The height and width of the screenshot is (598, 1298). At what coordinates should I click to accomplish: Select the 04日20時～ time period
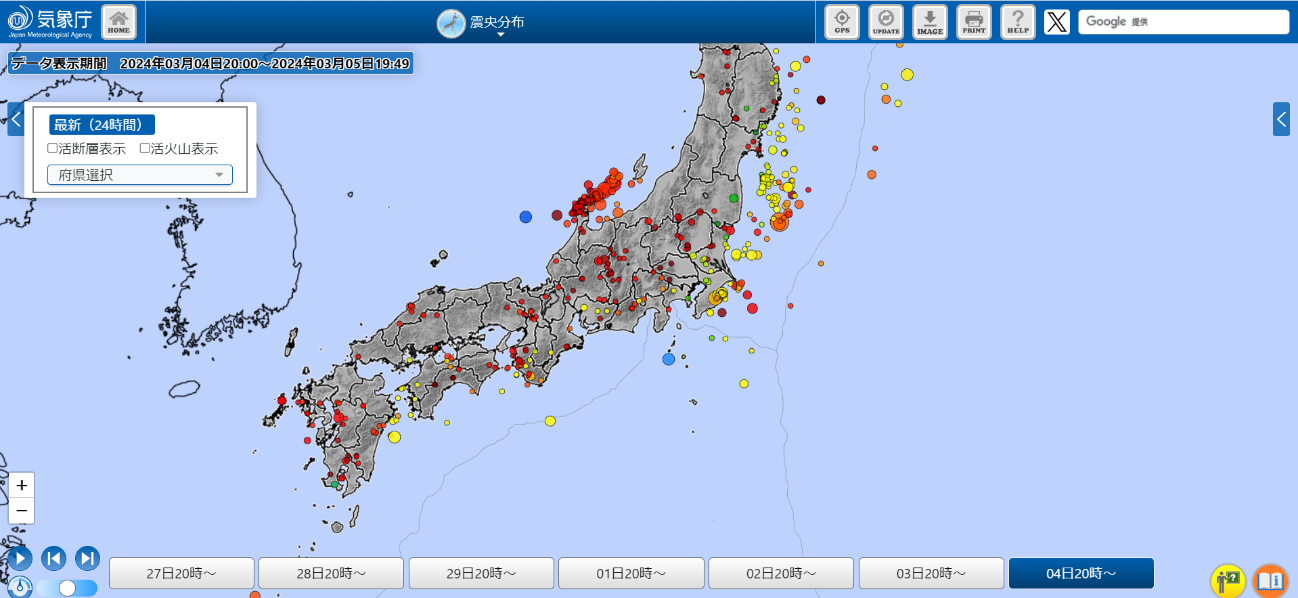(x=1081, y=574)
